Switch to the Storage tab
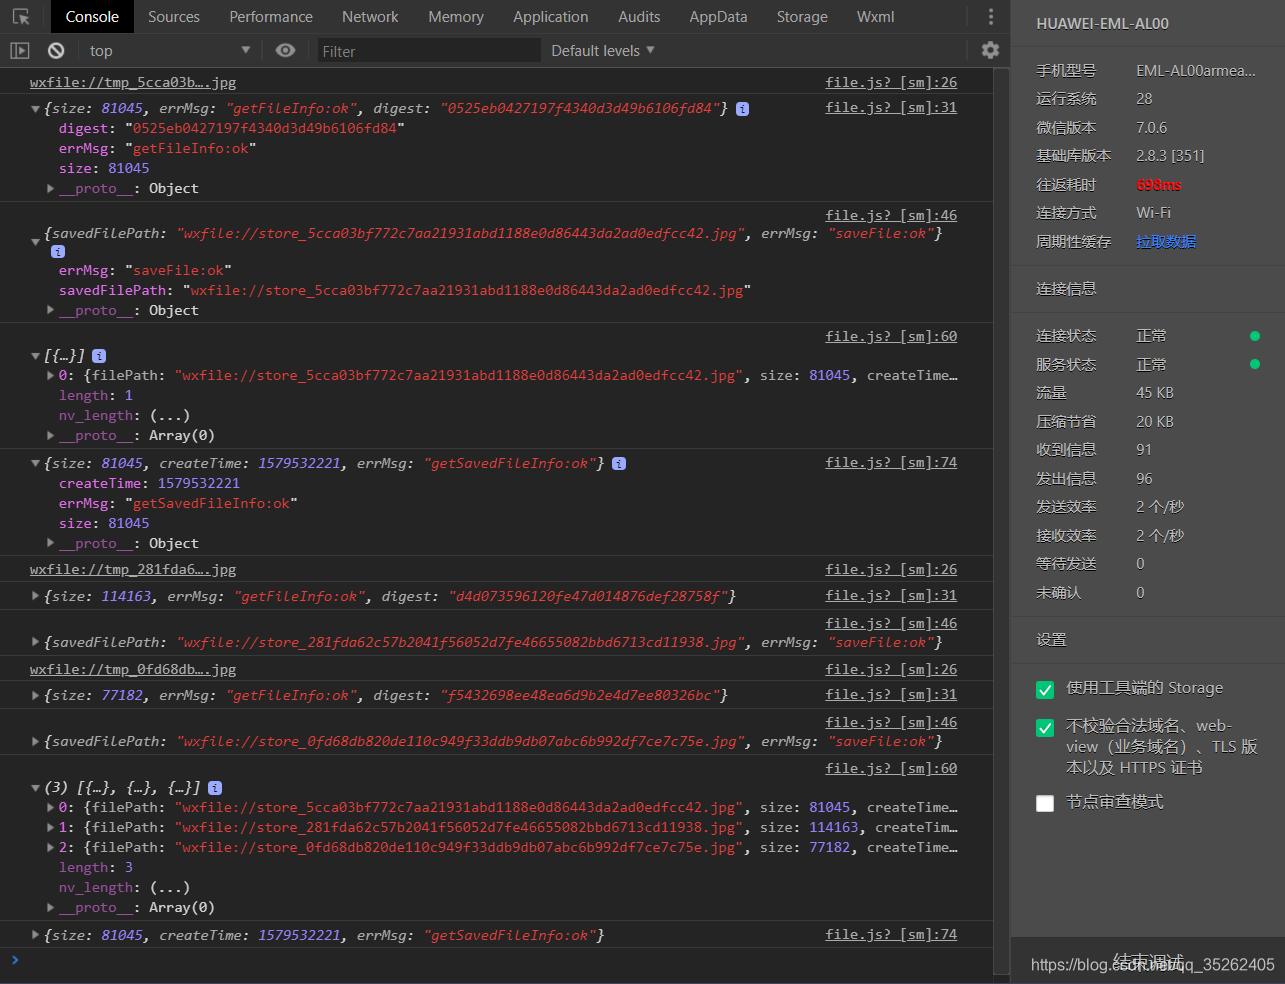Screen dimensions: 1285x984 click(x=802, y=17)
